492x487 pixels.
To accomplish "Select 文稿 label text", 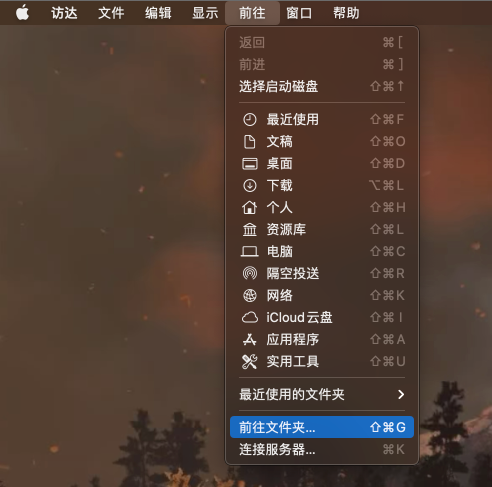I will [x=279, y=142].
